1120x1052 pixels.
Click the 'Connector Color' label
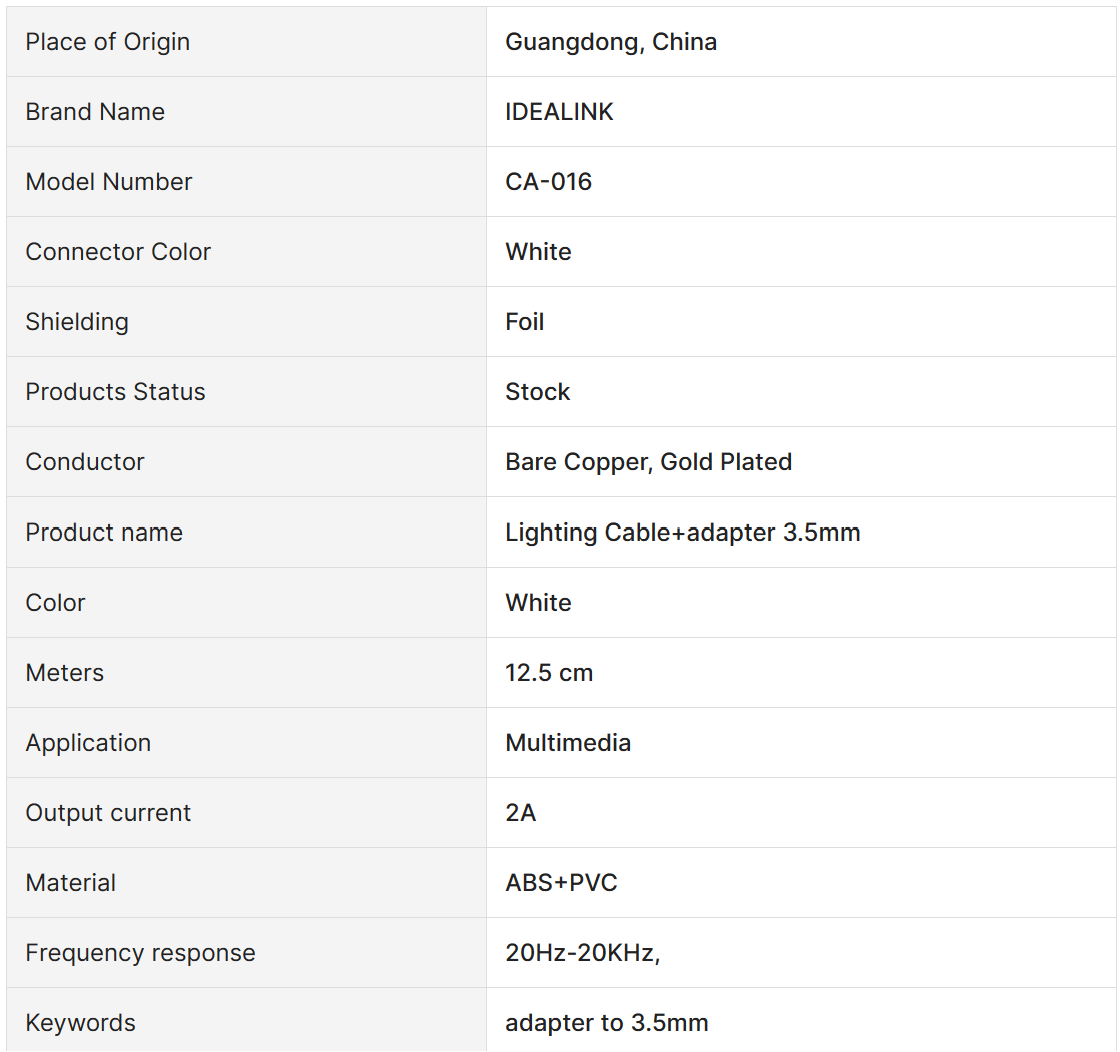click(x=118, y=252)
